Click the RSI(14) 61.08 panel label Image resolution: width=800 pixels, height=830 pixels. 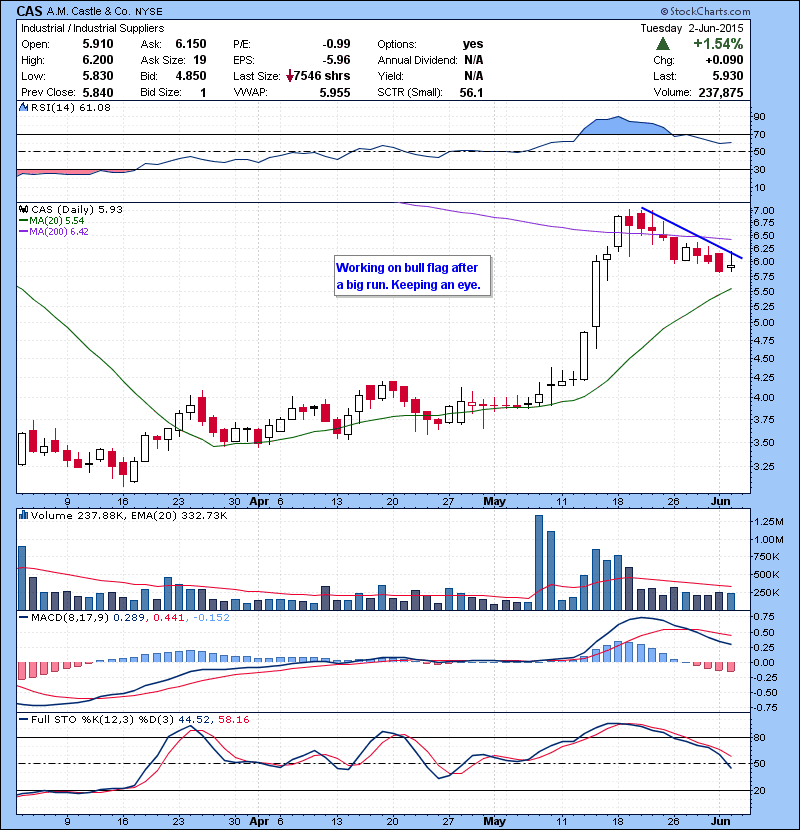tap(71, 107)
